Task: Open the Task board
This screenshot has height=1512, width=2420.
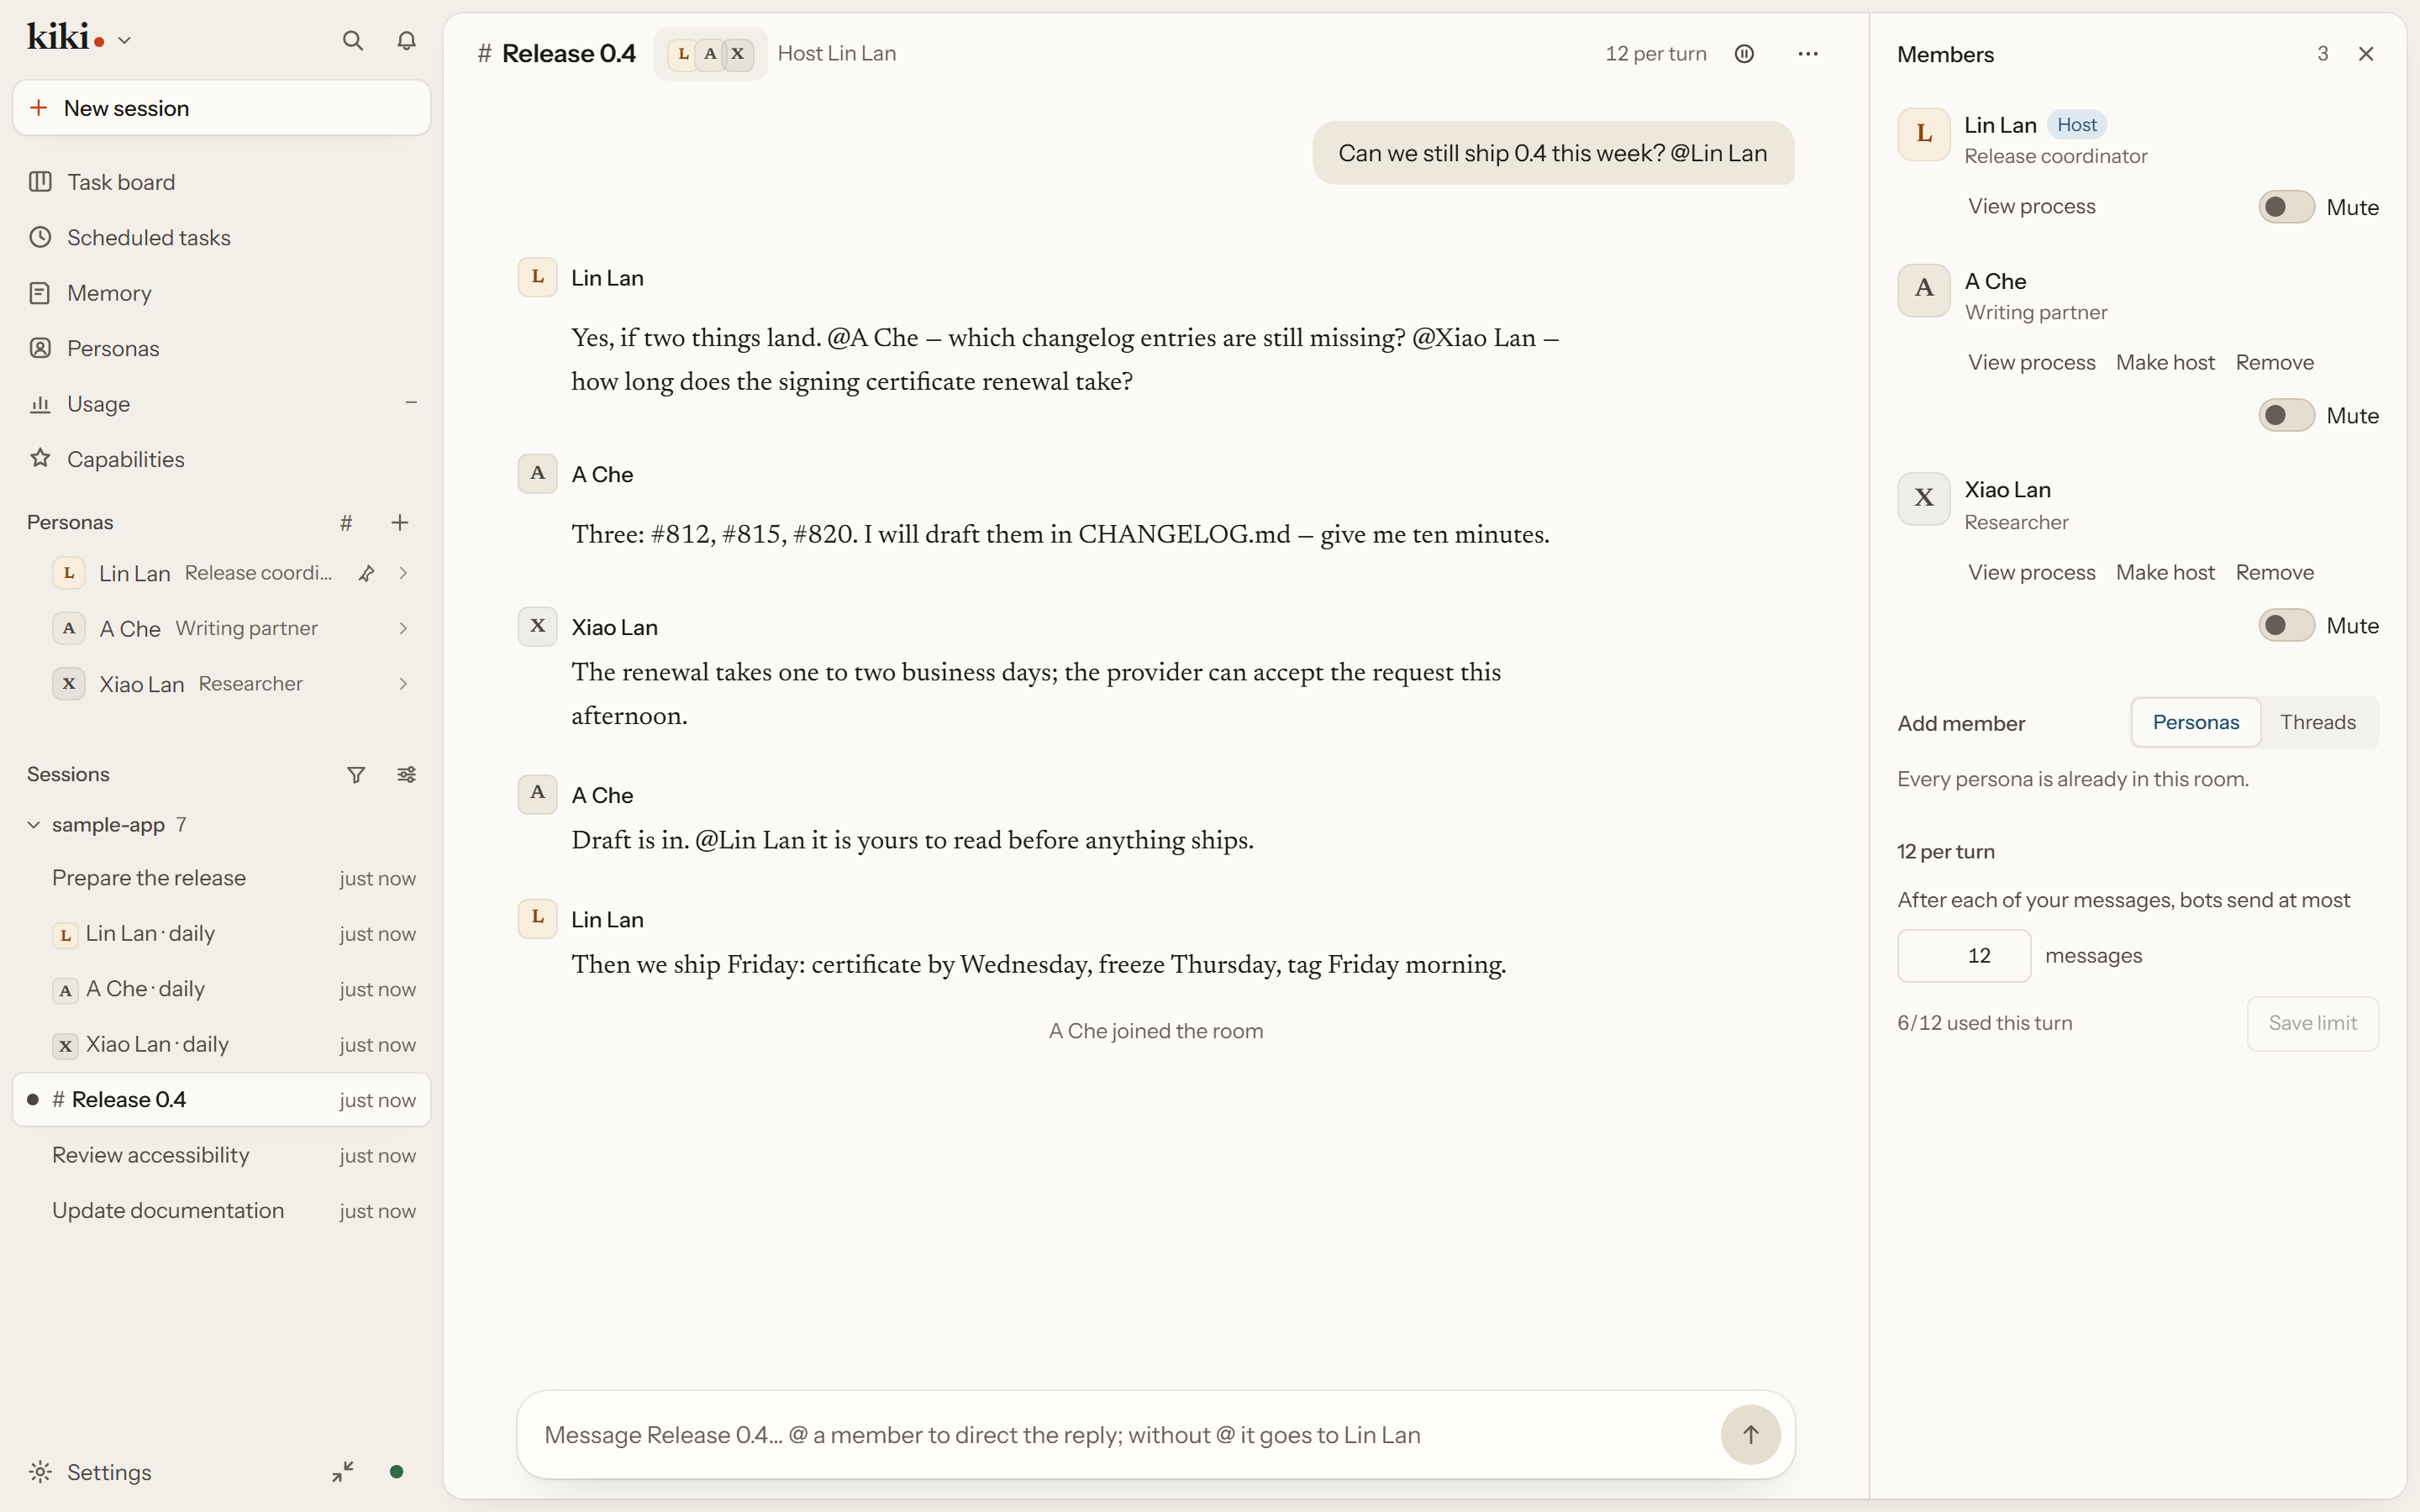Action: click(x=222, y=182)
